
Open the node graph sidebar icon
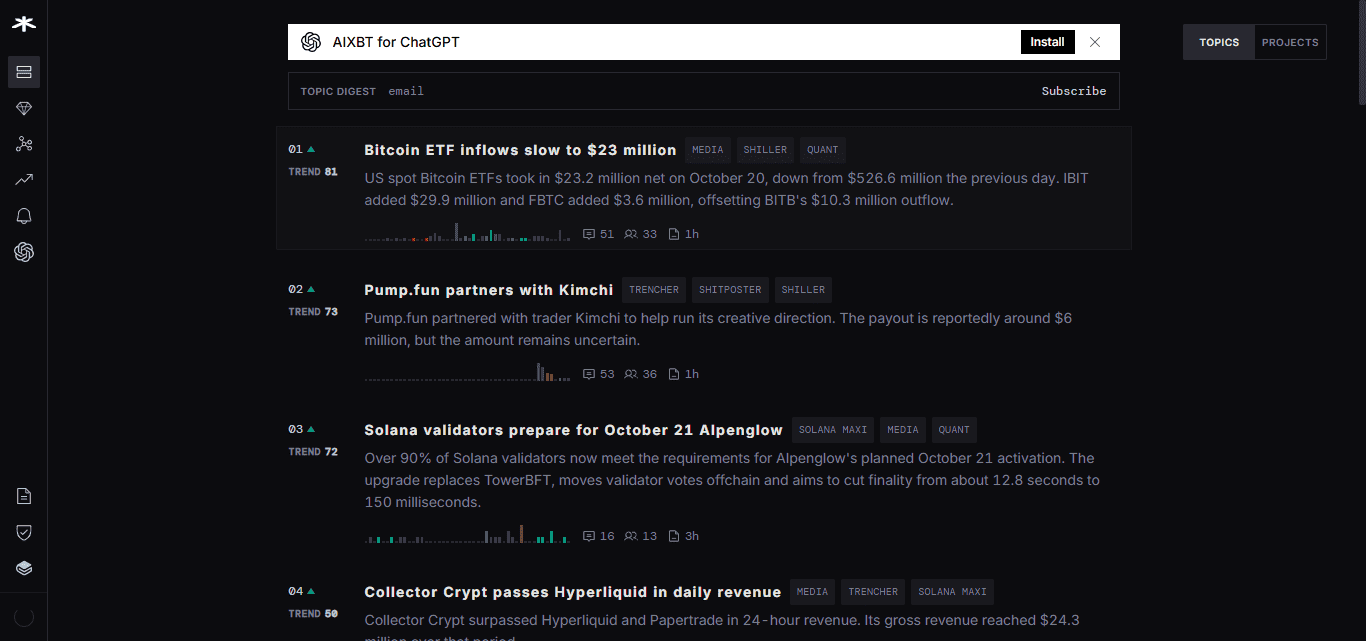[x=24, y=144]
